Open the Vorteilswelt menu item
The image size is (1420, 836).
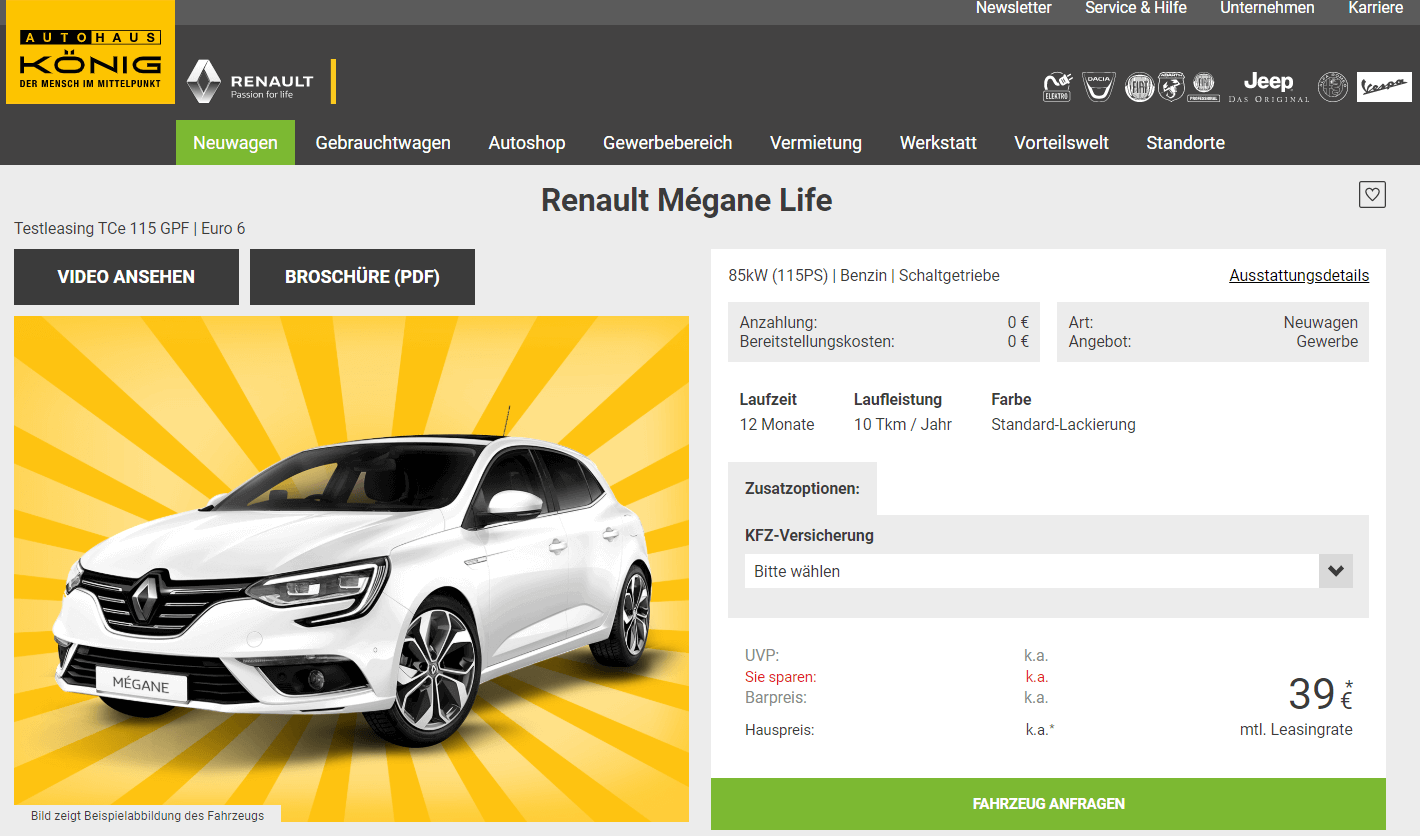point(1061,143)
